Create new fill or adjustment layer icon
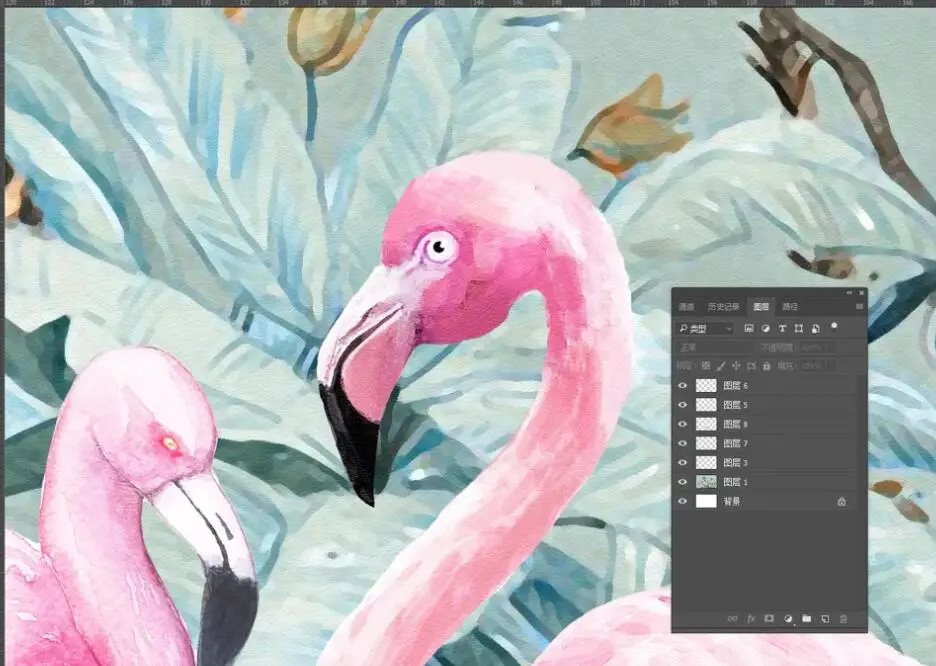The height and width of the screenshot is (666, 936). point(788,619)
